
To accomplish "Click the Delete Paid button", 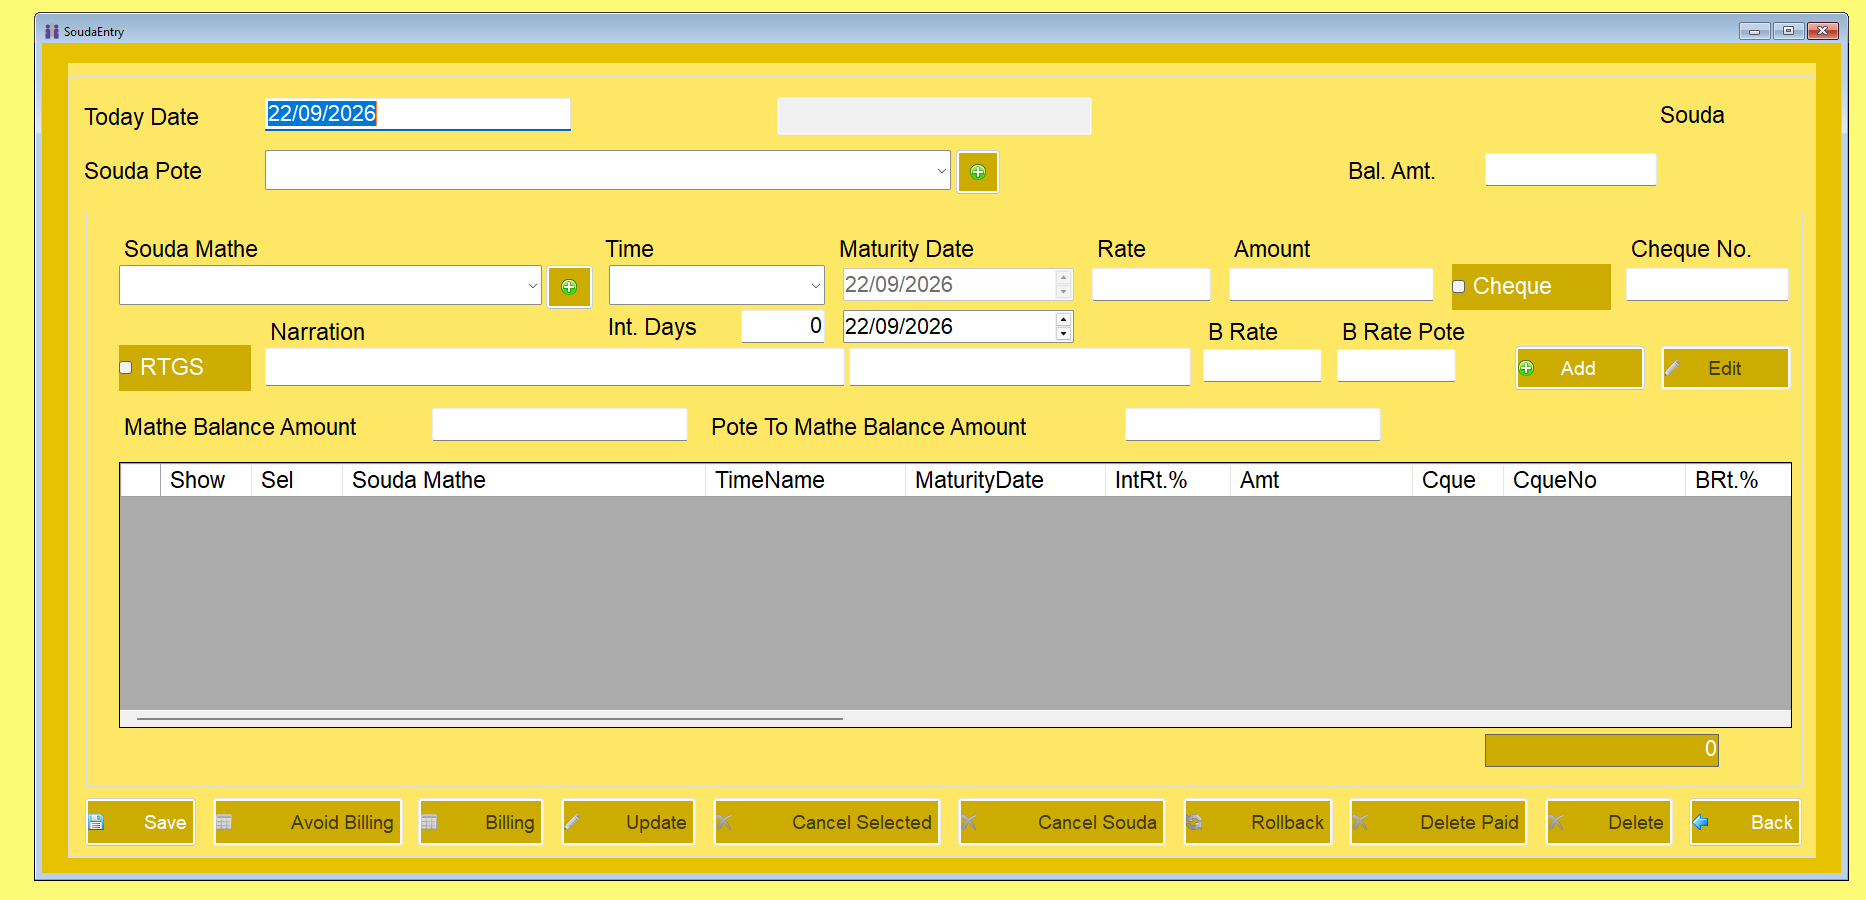I will [1438, 822].
